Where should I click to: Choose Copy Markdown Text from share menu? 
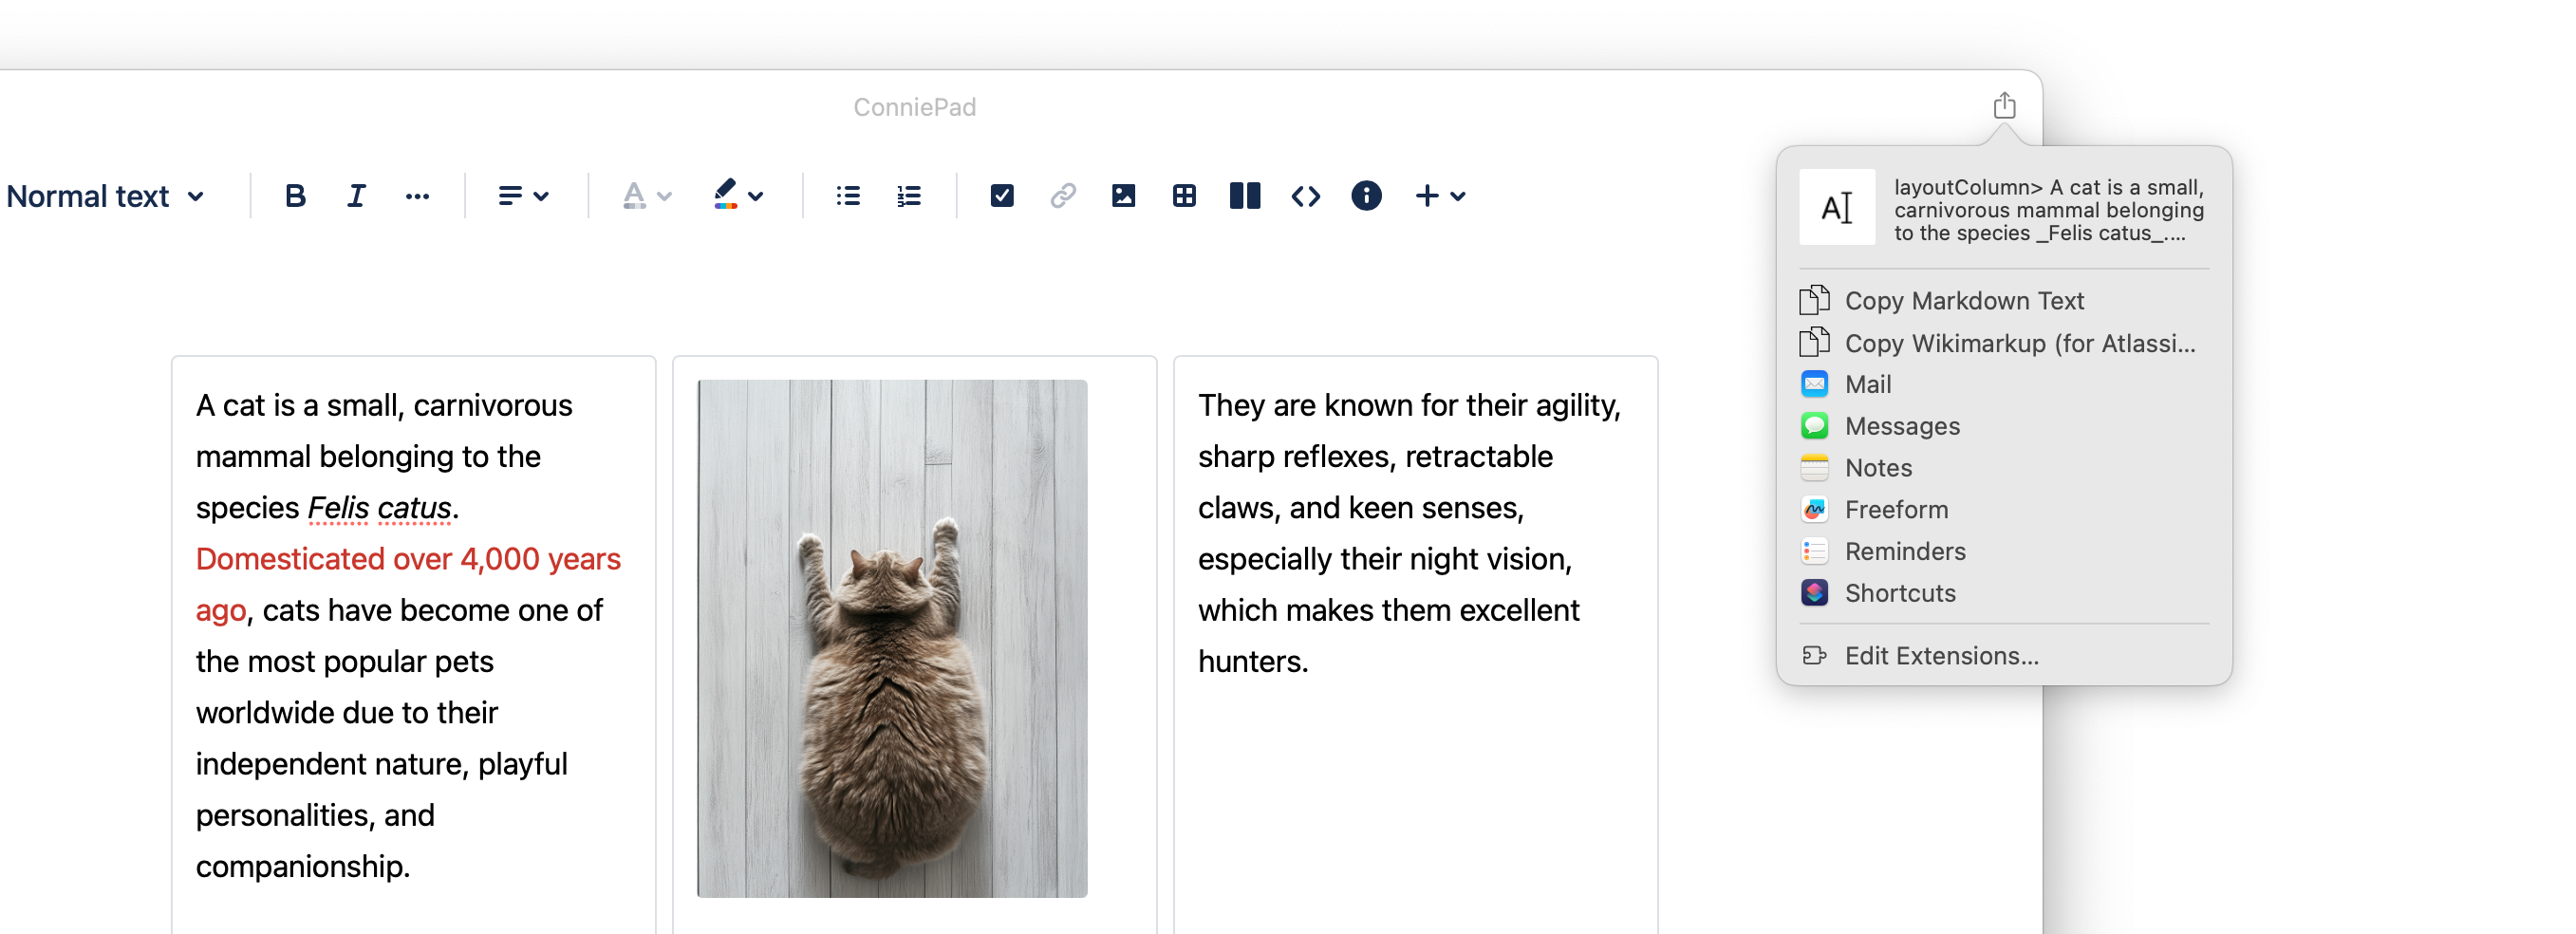point(1963,301)
